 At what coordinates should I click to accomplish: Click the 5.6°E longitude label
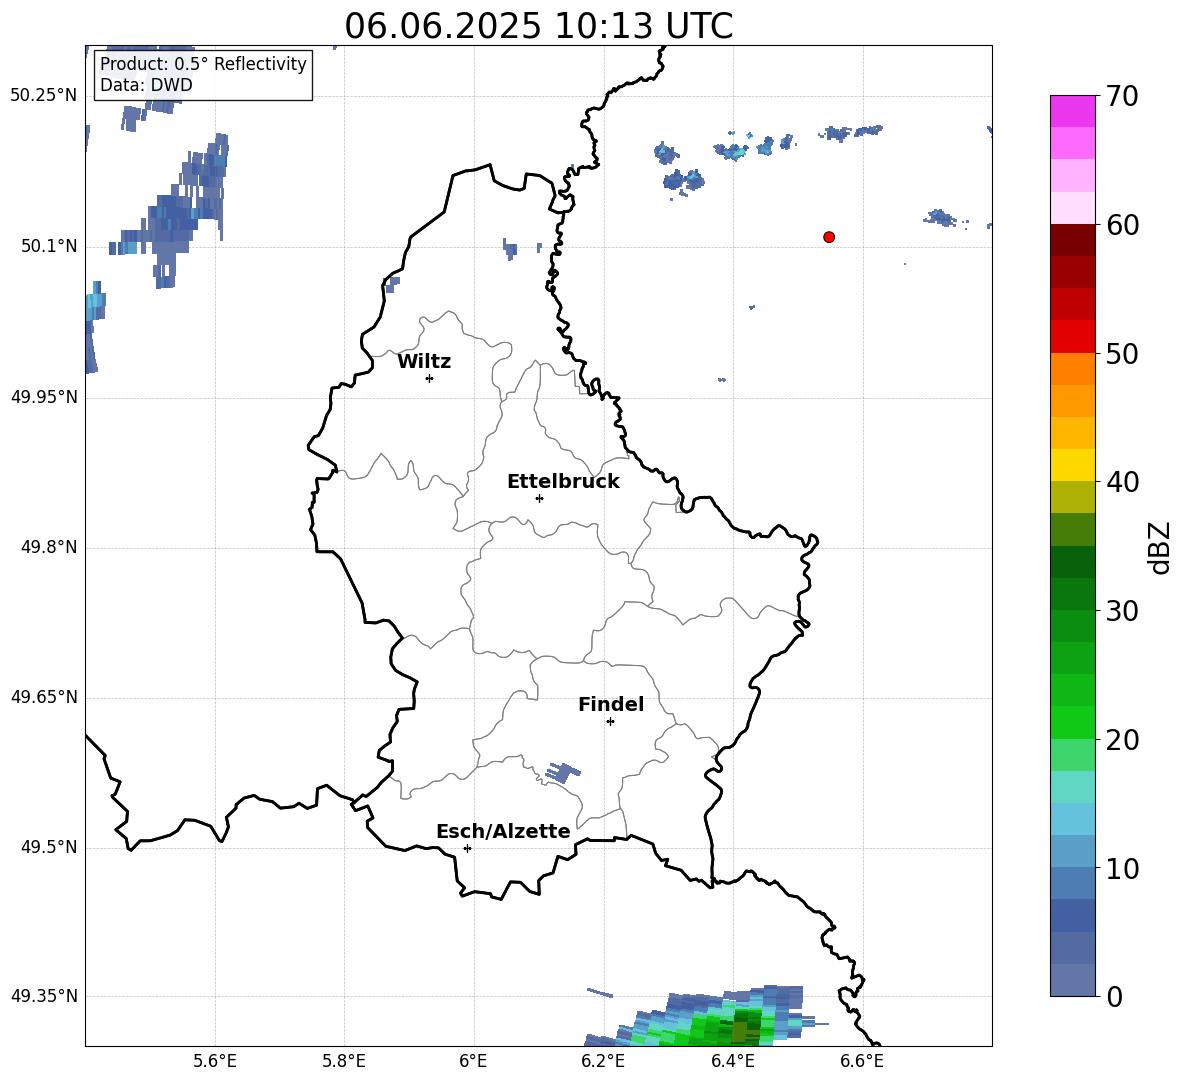click(214, 1061)
